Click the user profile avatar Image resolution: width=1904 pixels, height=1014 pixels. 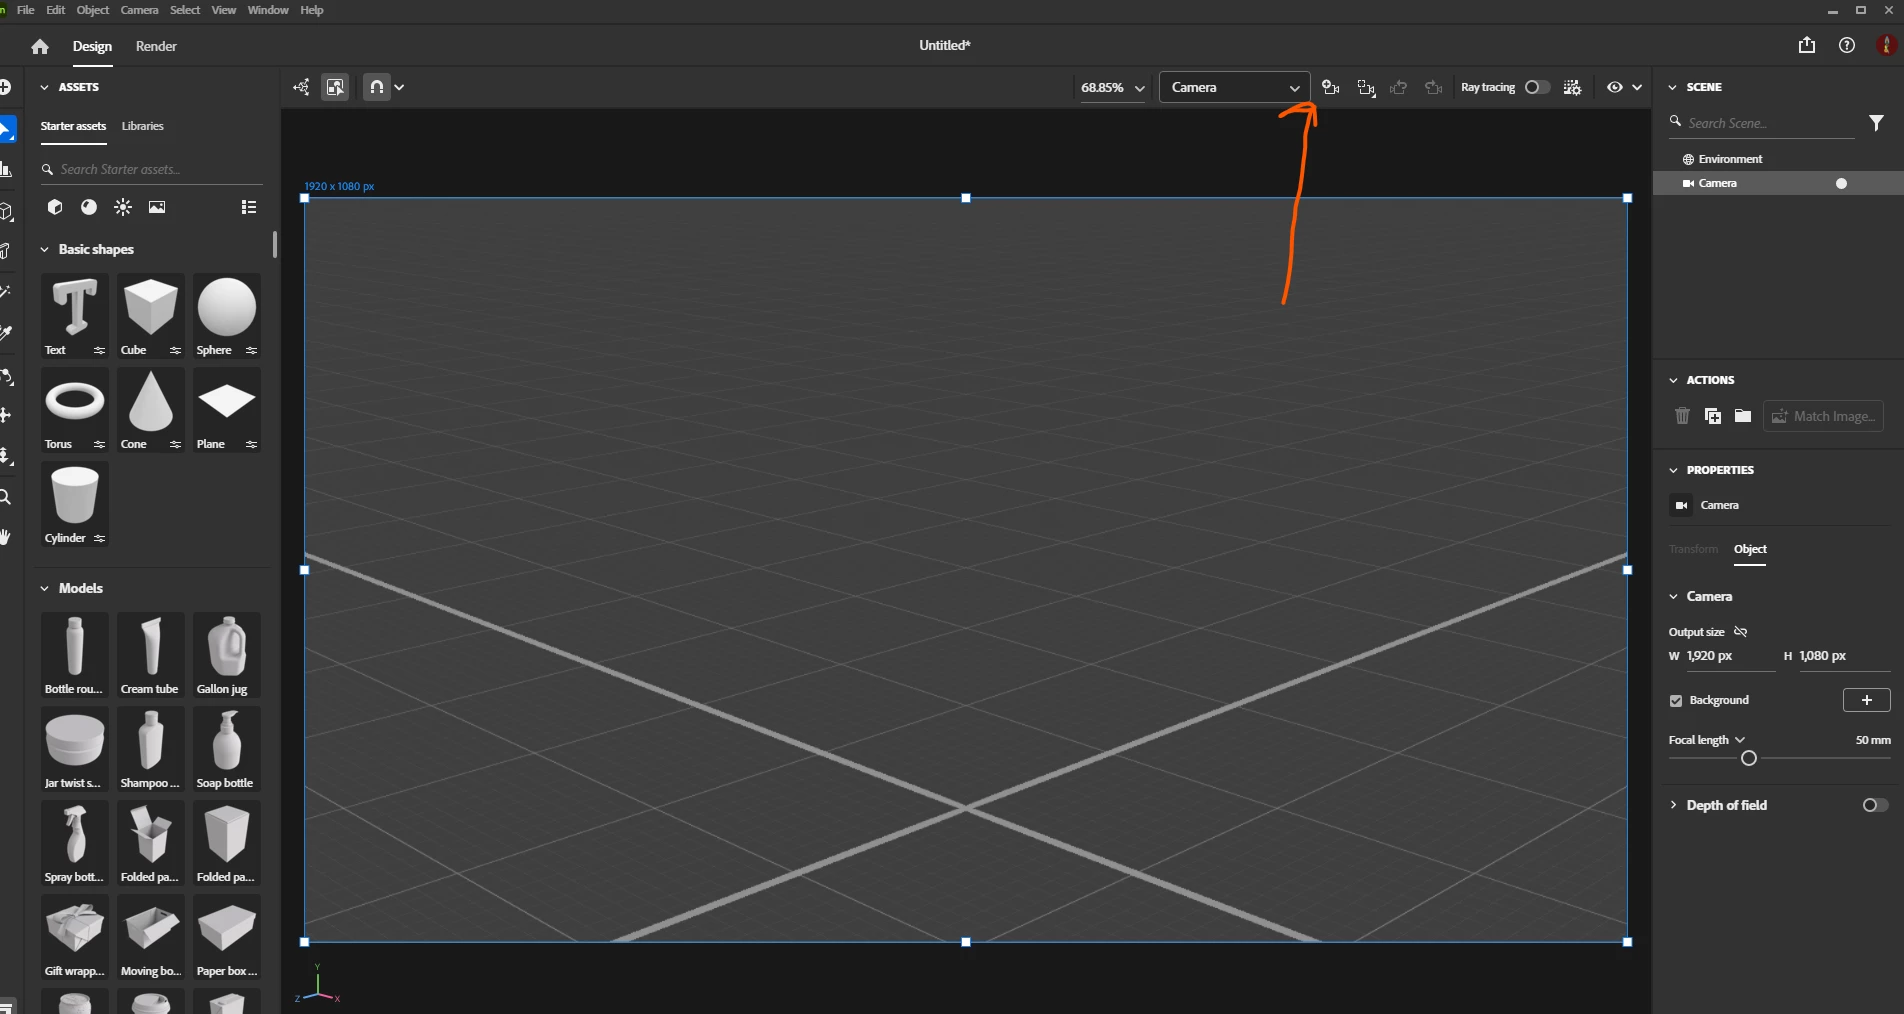[1886, 45]
